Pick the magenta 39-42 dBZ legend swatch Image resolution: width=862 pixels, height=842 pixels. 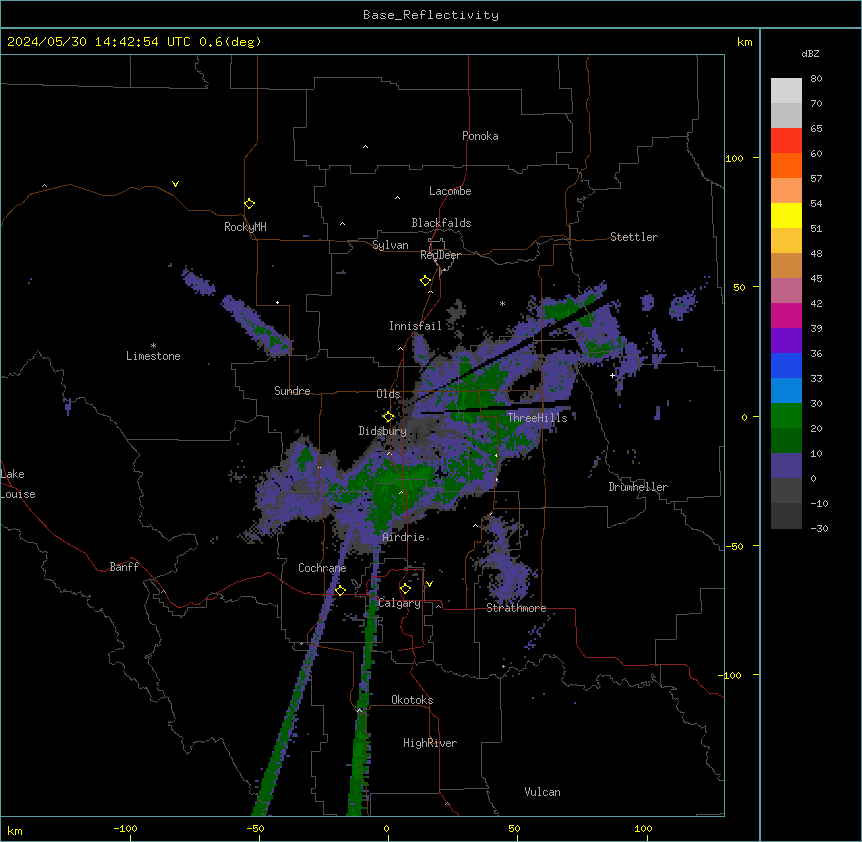tap(786, 315)
